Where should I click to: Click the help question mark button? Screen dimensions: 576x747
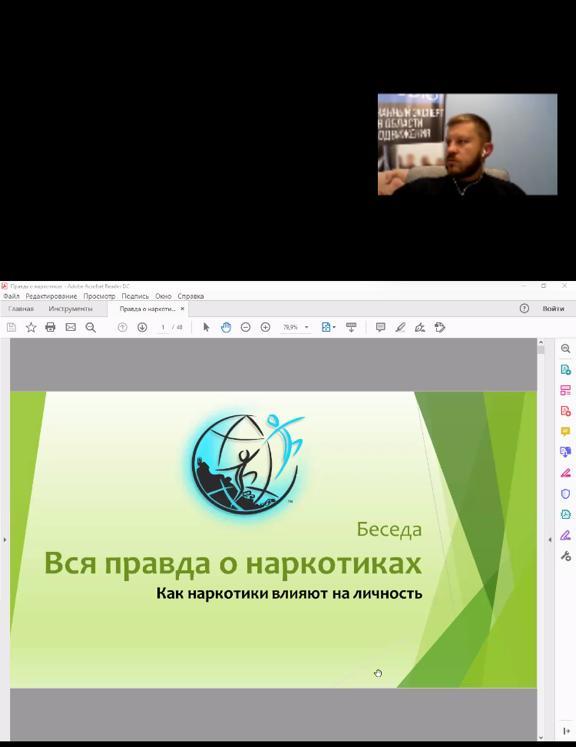click(x=524, y=308)
